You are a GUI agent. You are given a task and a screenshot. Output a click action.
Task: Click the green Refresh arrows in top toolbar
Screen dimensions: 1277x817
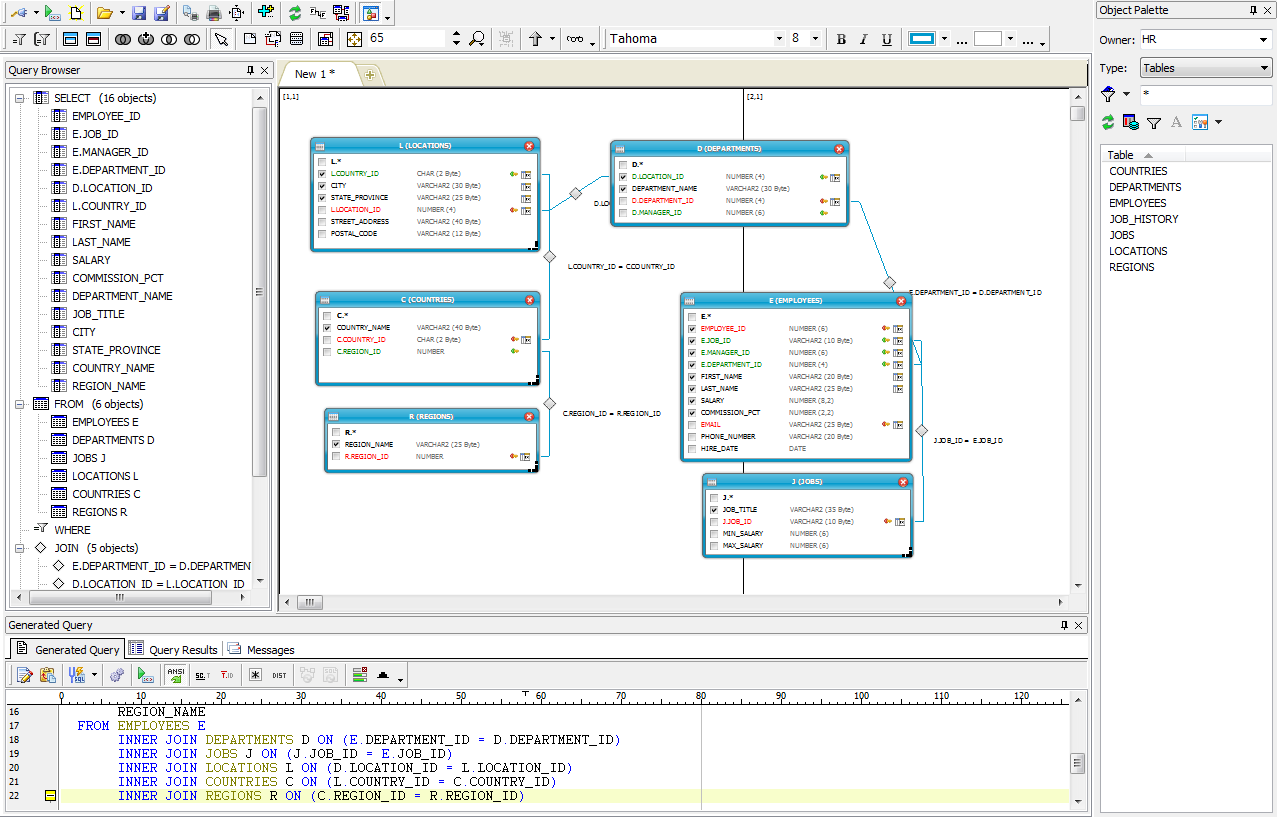click(294, 13)
